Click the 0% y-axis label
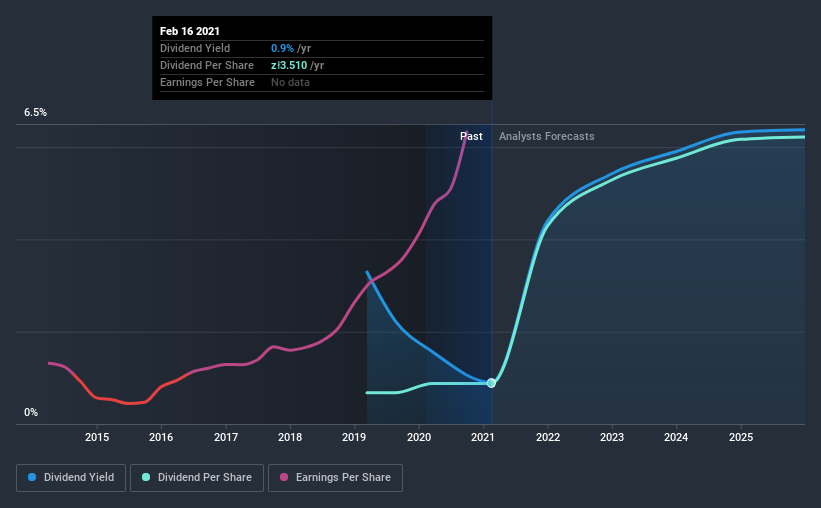The image size is (821, 508). [x=31, y=412]
